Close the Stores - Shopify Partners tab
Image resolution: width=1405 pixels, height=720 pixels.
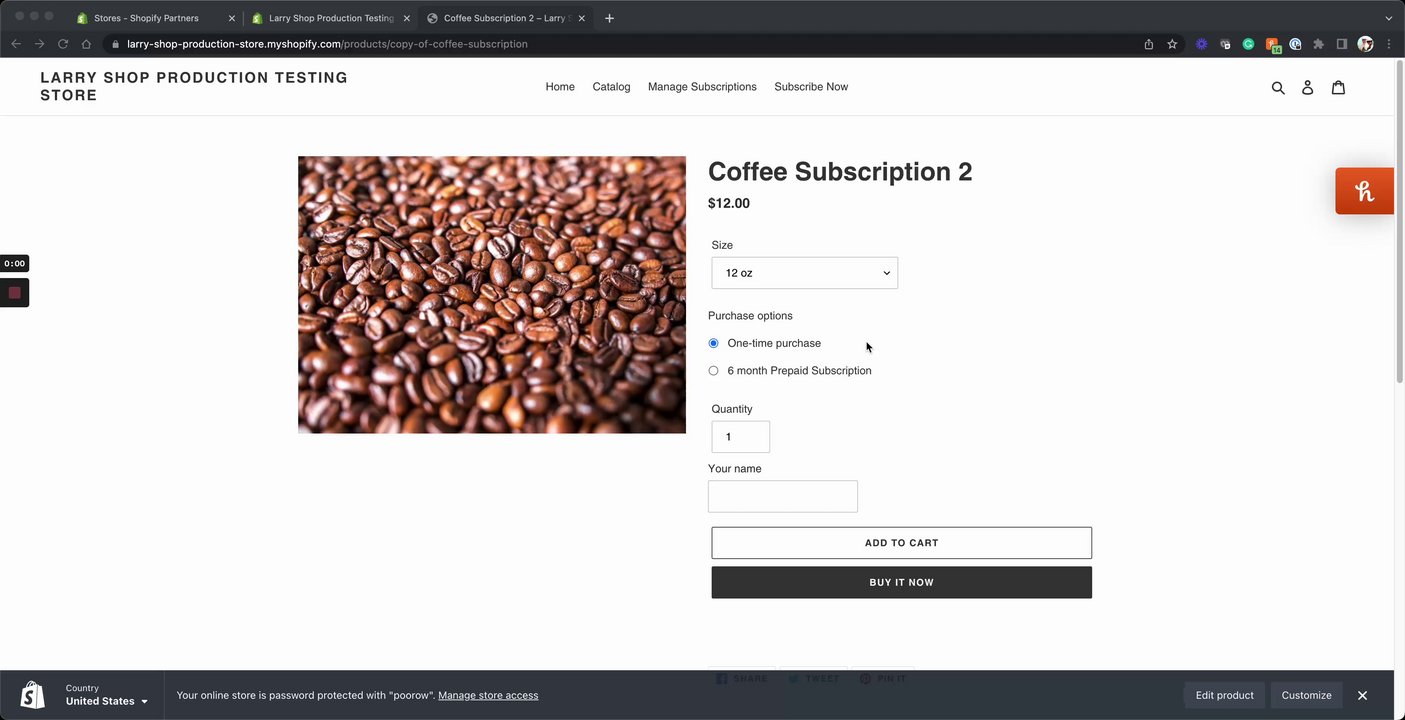click(x=231, y=18)
